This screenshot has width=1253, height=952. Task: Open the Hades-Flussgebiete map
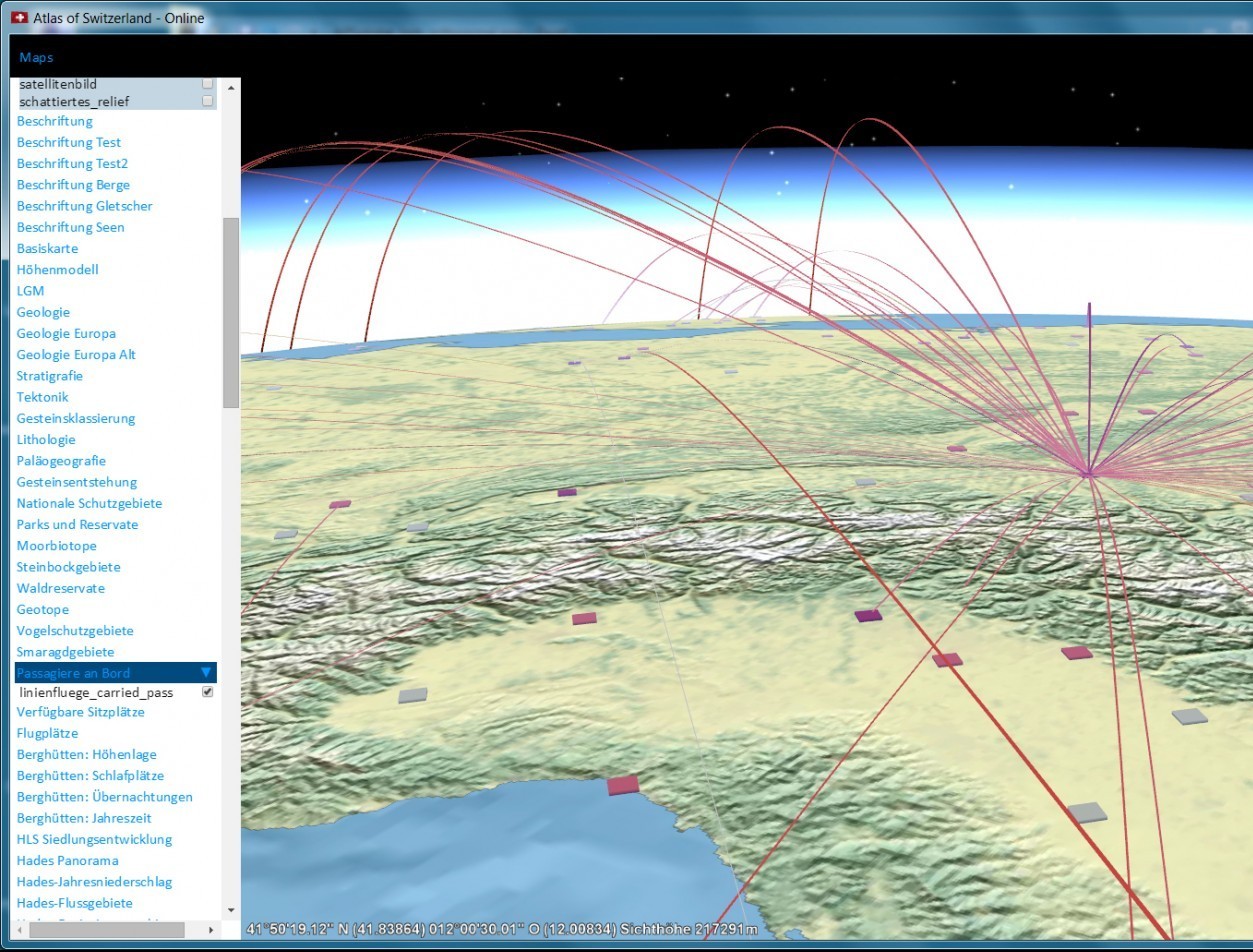75,903
